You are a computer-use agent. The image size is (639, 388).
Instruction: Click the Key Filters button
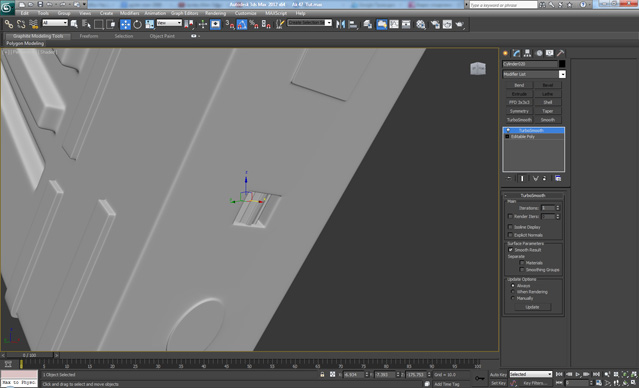coord(535,383)
